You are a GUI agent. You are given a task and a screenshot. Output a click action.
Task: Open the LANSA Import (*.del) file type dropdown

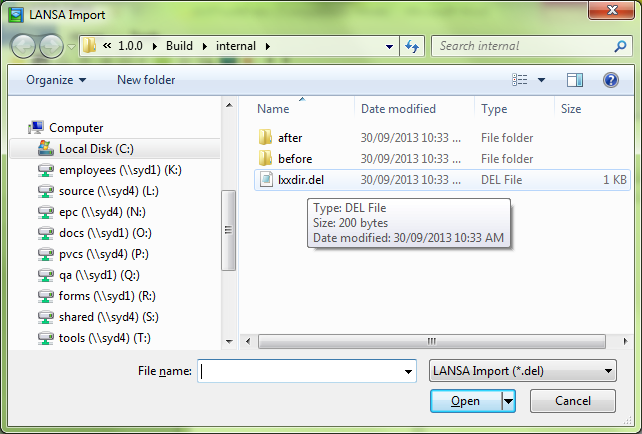(x=522, y=371)
